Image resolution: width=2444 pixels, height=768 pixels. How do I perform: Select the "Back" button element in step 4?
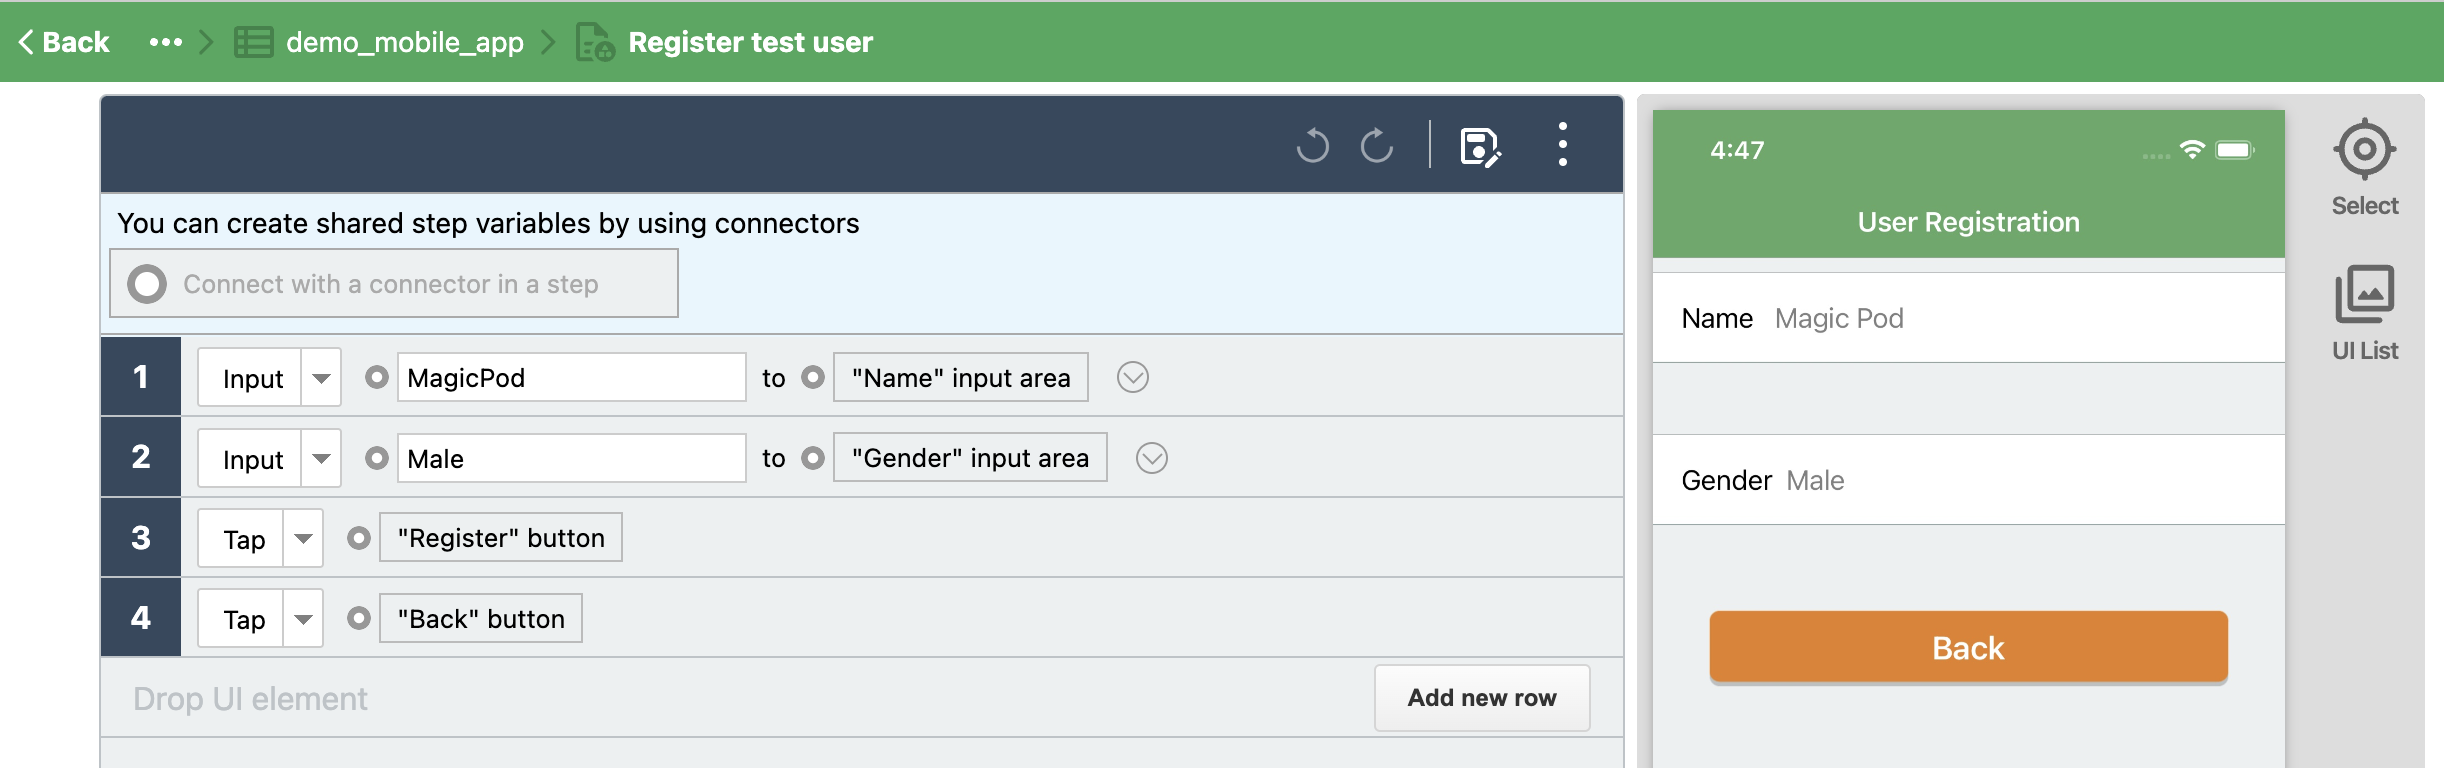coord(481,618)
